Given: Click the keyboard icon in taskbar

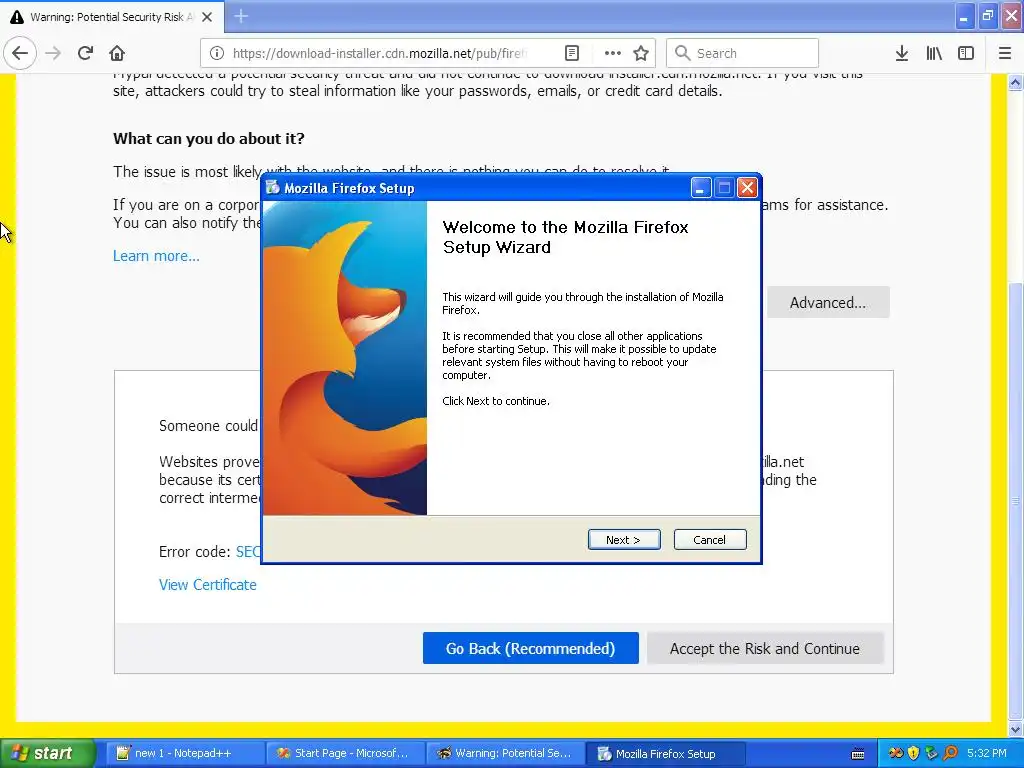Looking at the screenshot, I should click(858, 754).
